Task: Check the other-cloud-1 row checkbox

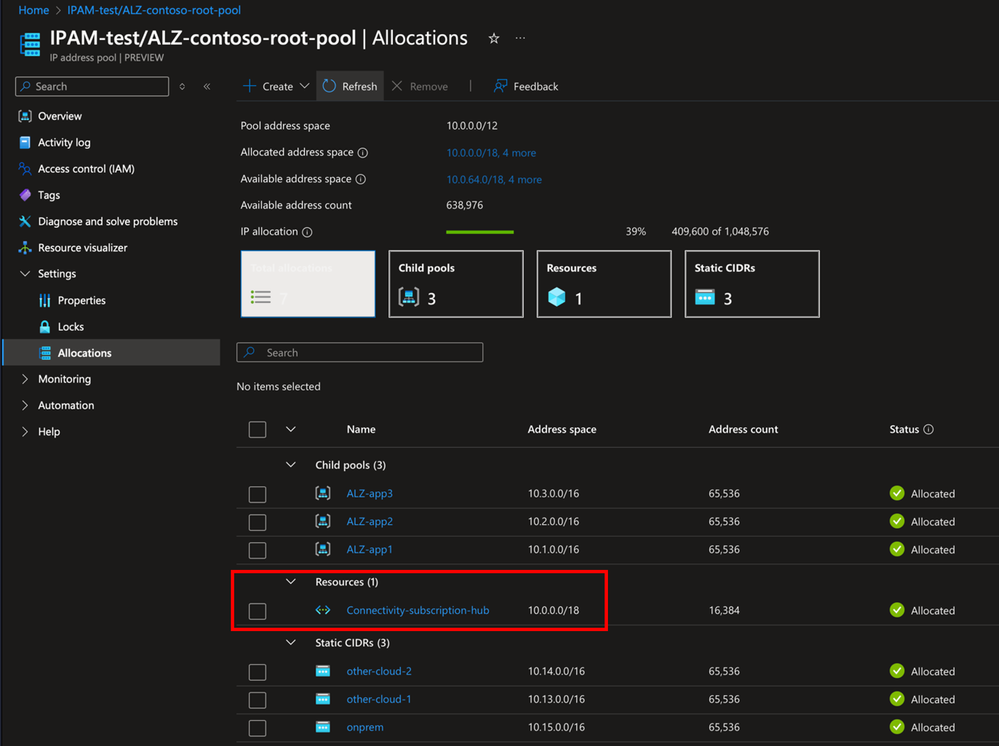Action: click(257, 700)
